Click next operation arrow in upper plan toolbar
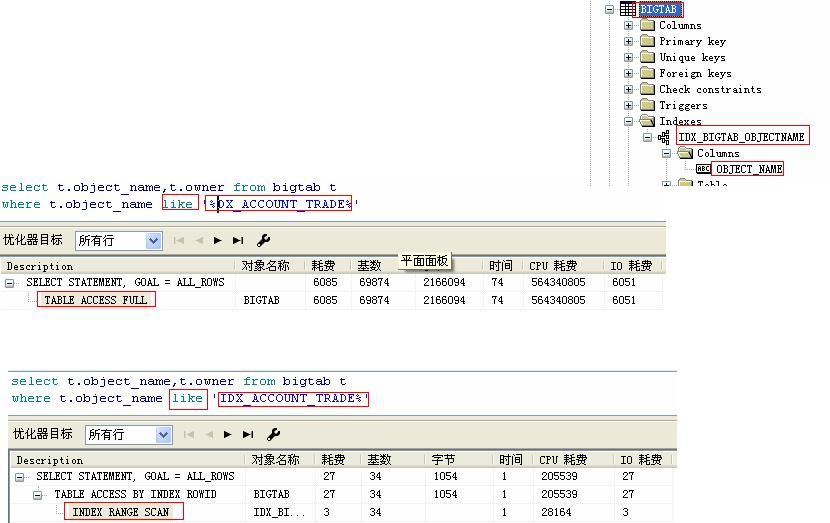 (x=218, y=240)
